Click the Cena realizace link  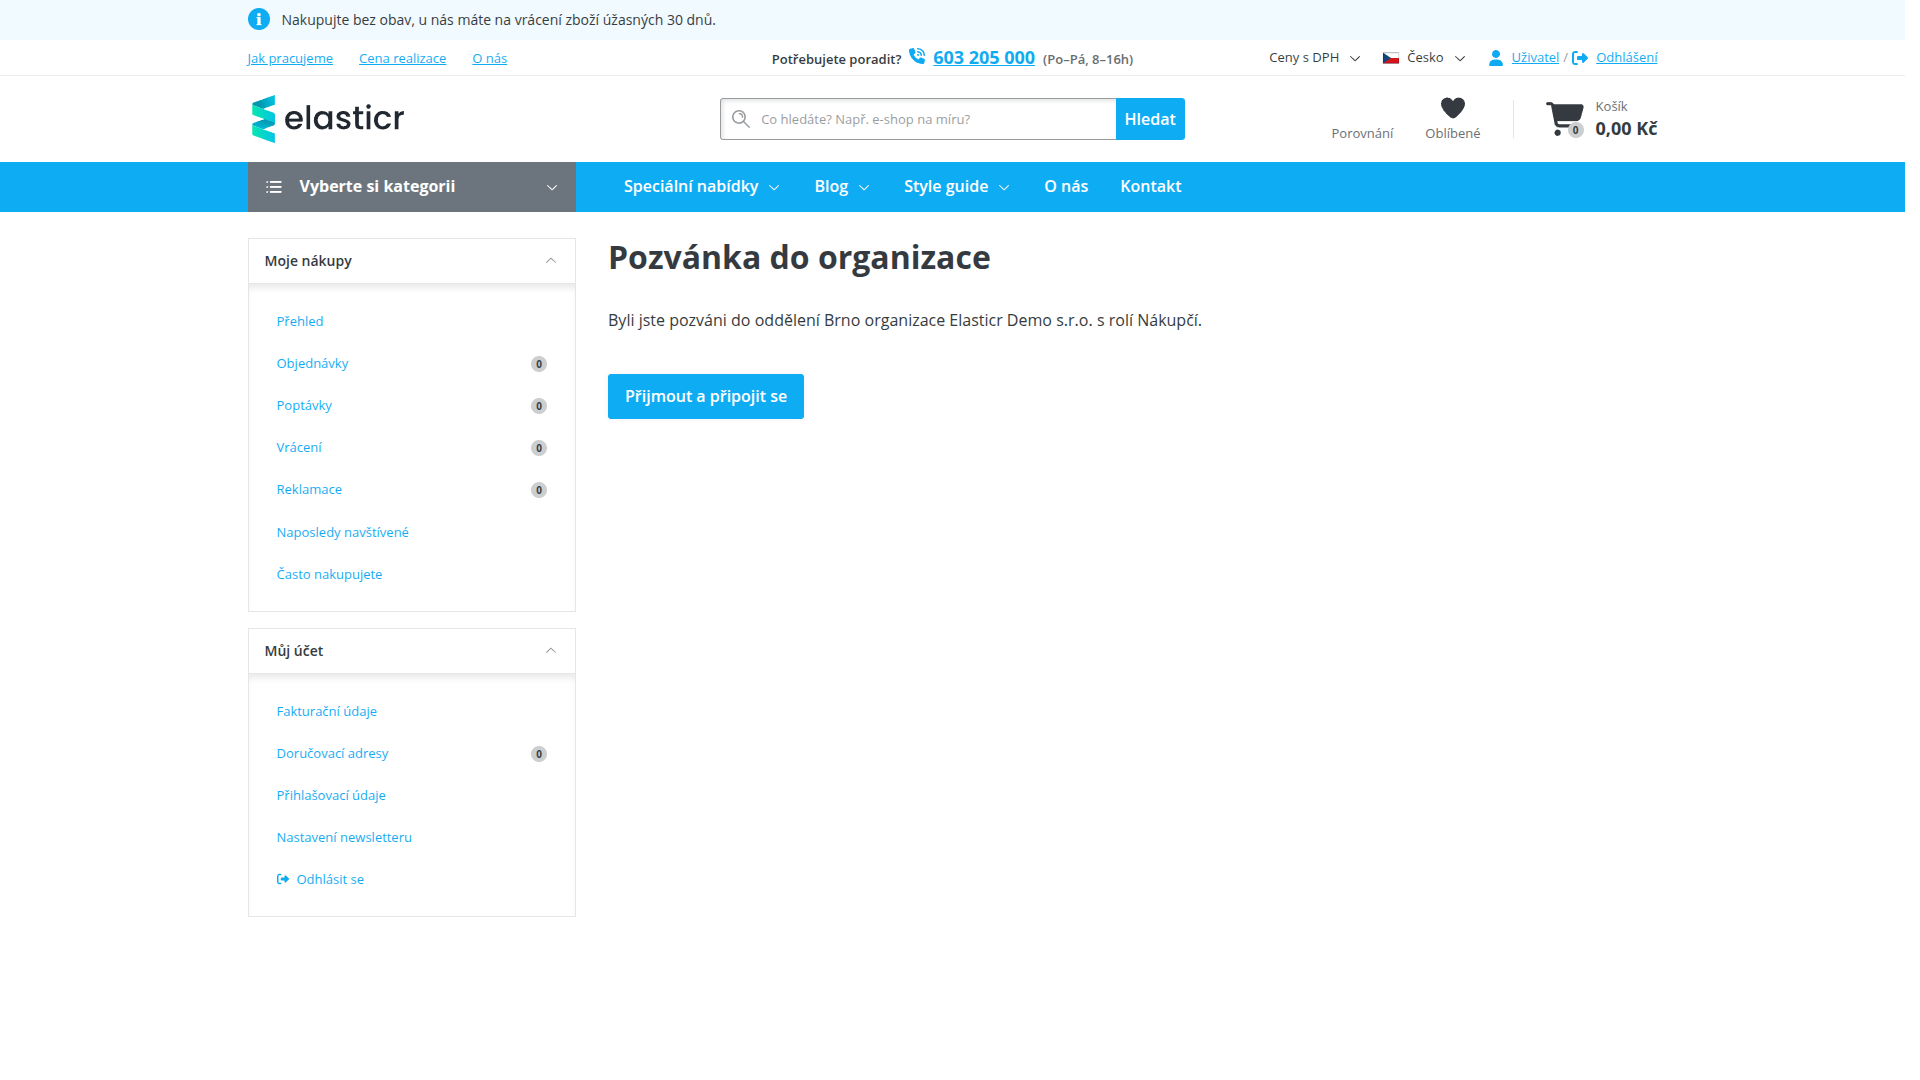[x=403, y=58]
